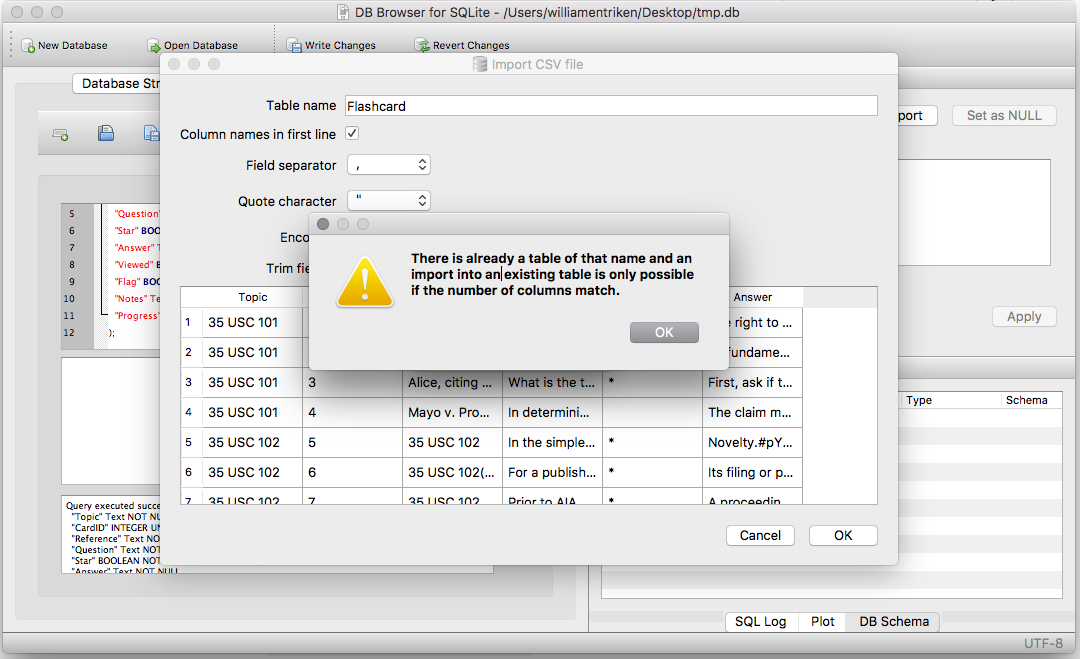Viewport: 1080px width, 659px height.
Task: Click the Topic column header
Action: [253, 297]
